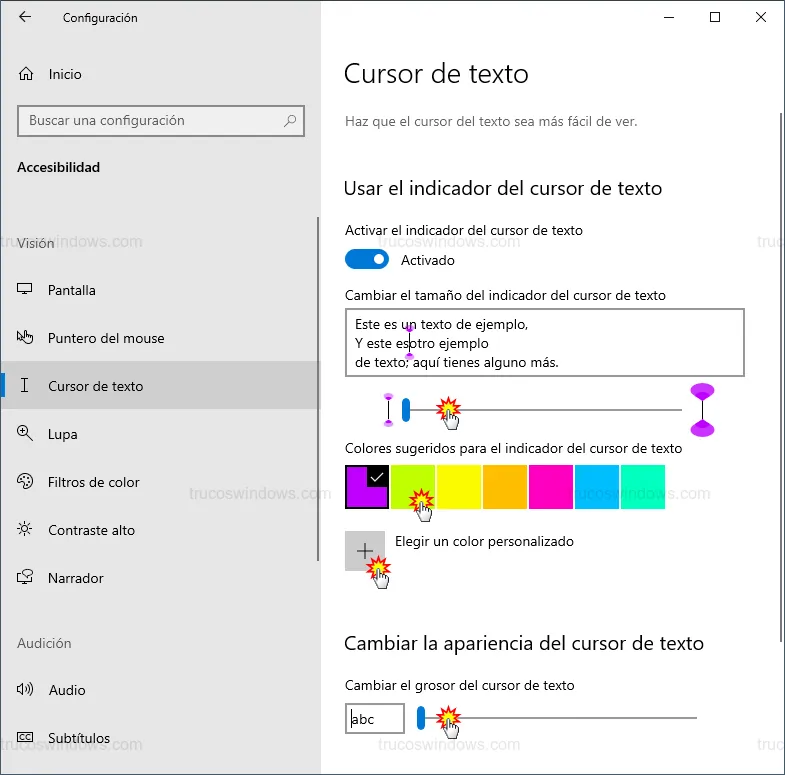Click the cursor indicator size slider handle
The image size is (785, 775).
tap(406, 410)
